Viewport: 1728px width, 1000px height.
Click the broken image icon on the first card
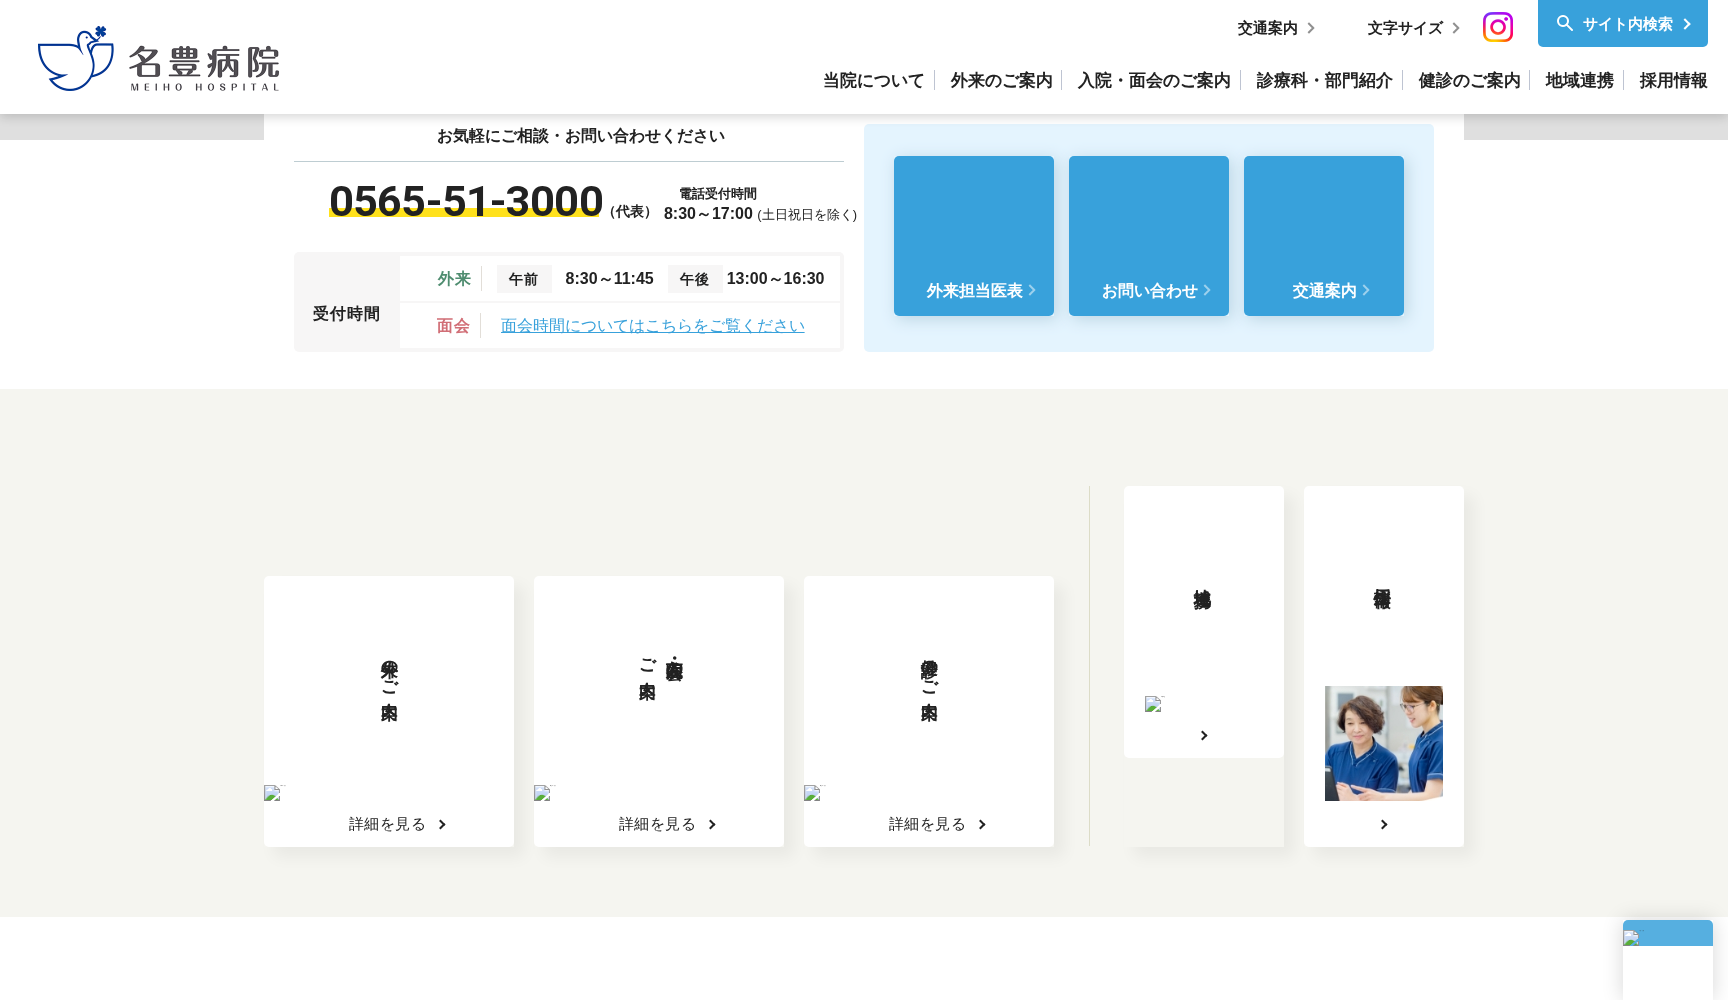pyautogui.click(x=272, y=794)
